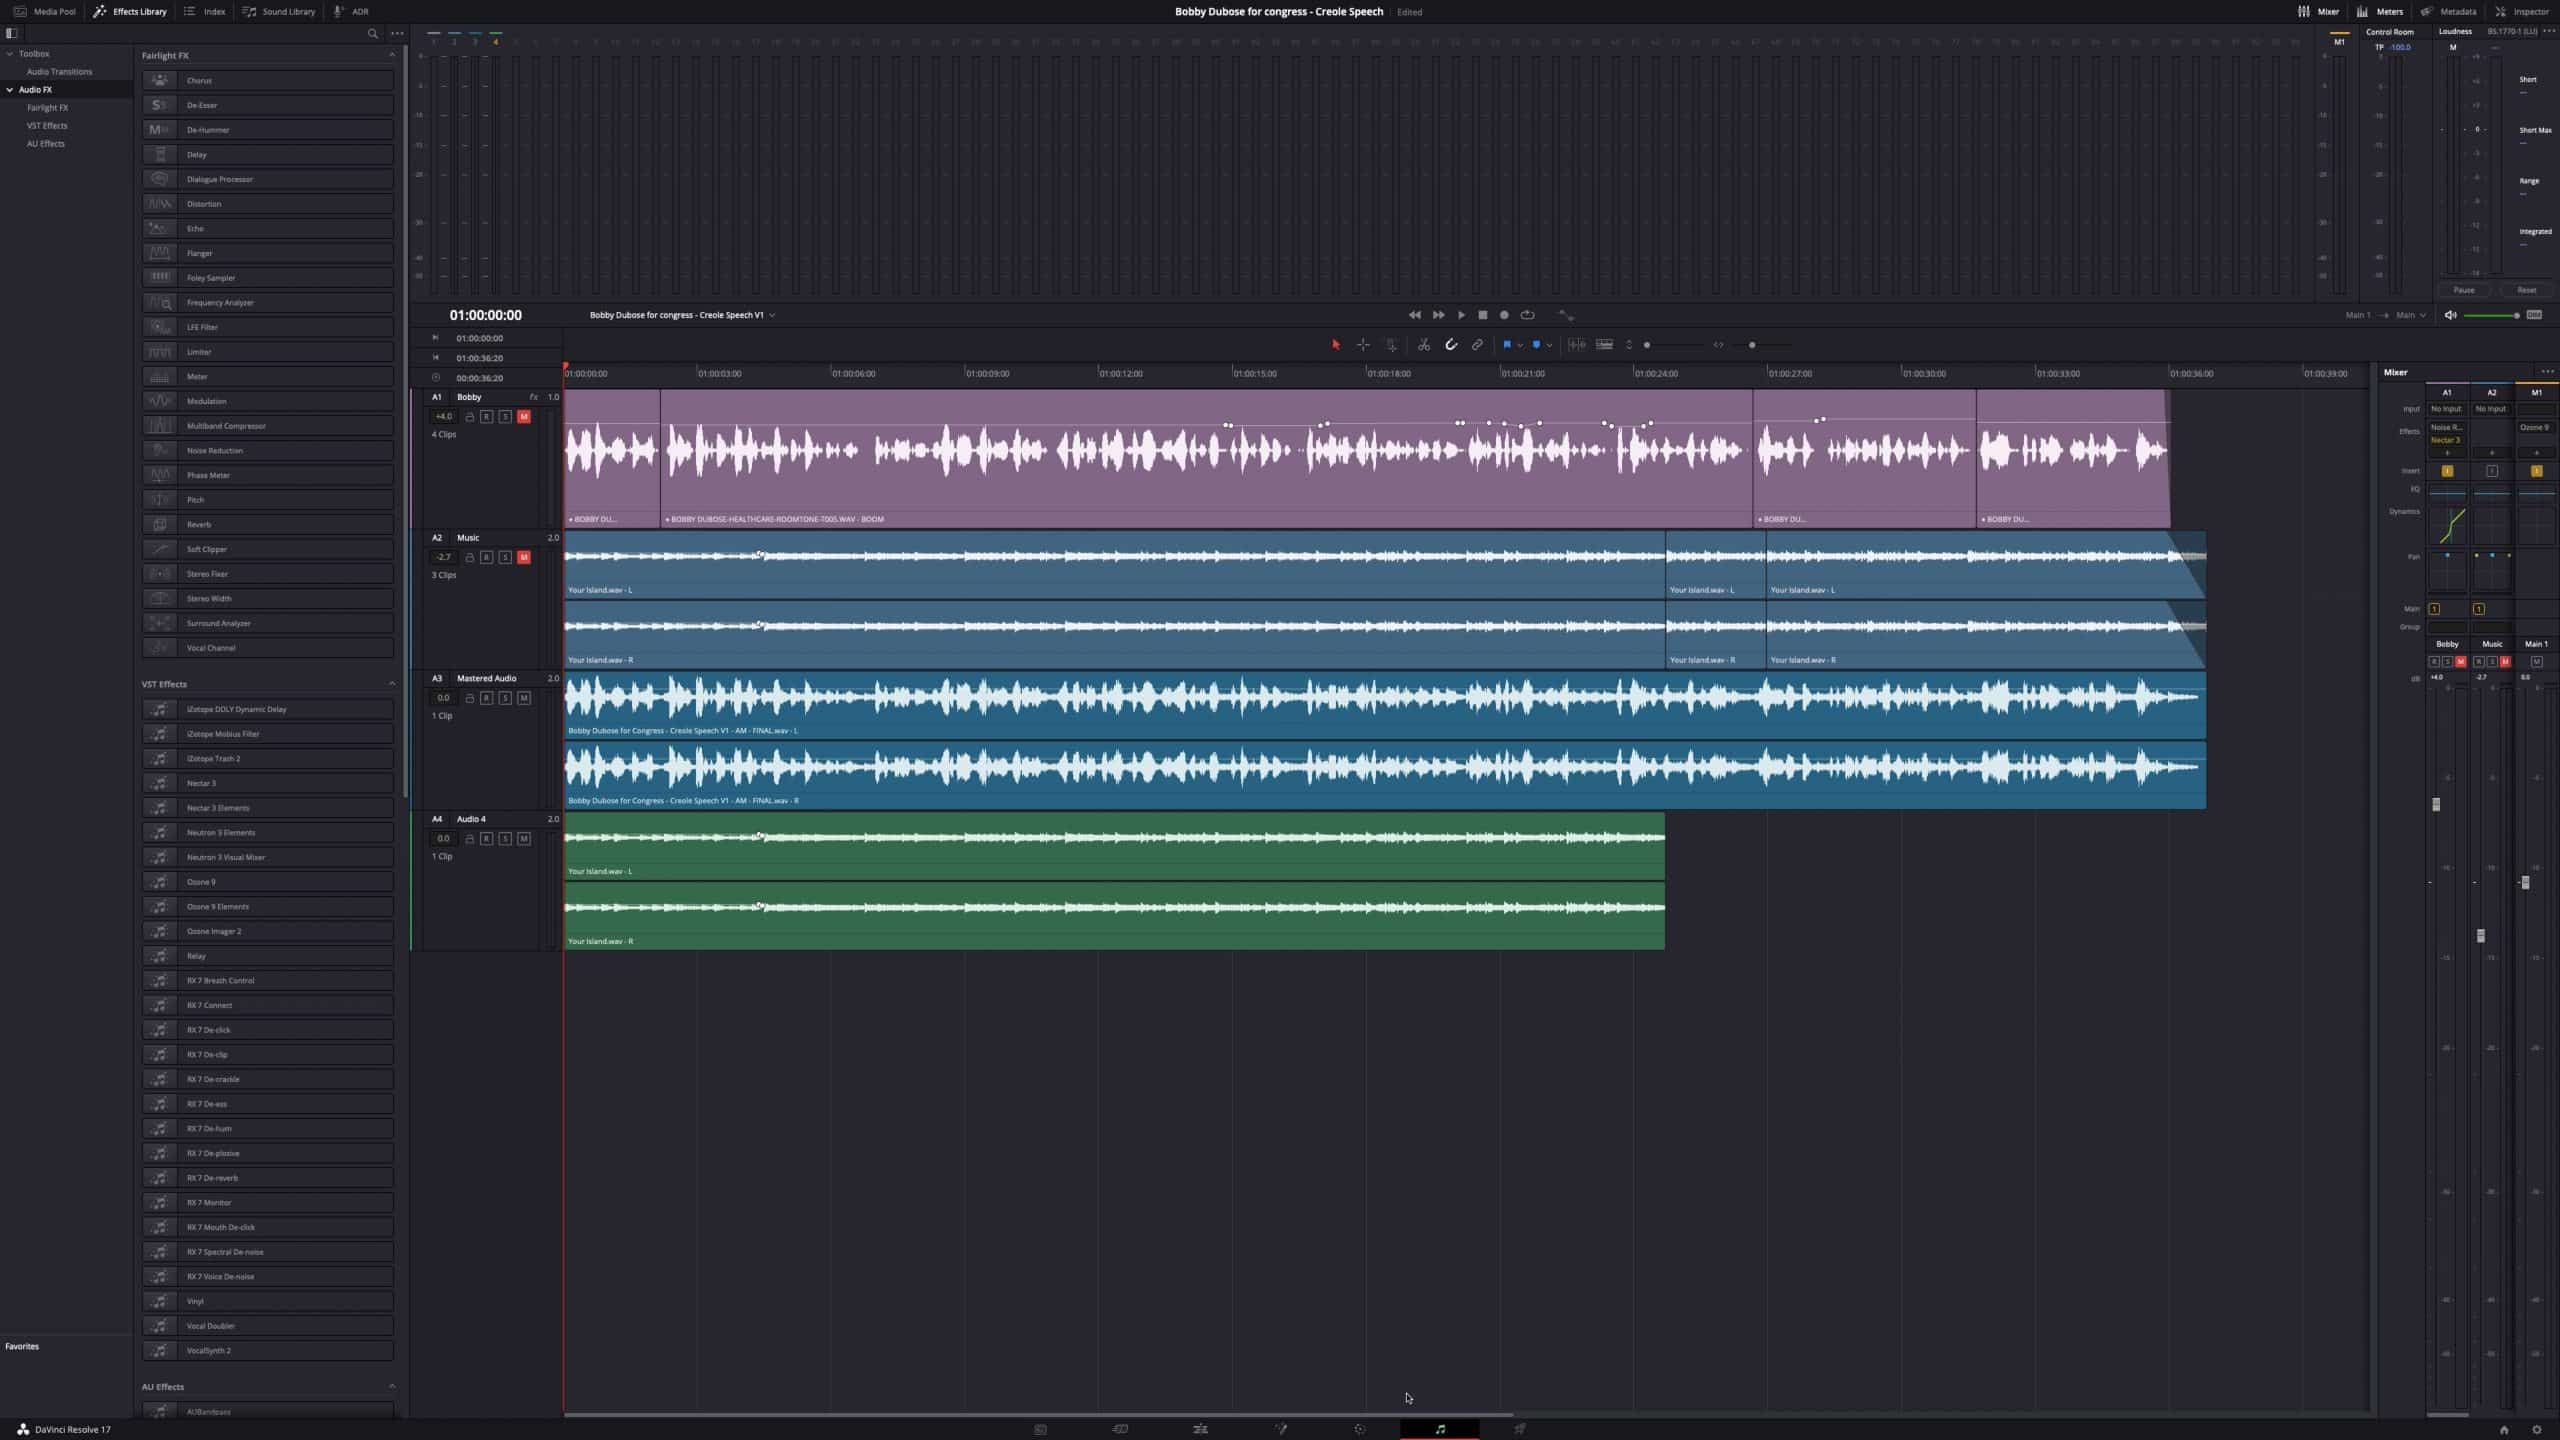Open the ADR tab

(x=352, y=12)
